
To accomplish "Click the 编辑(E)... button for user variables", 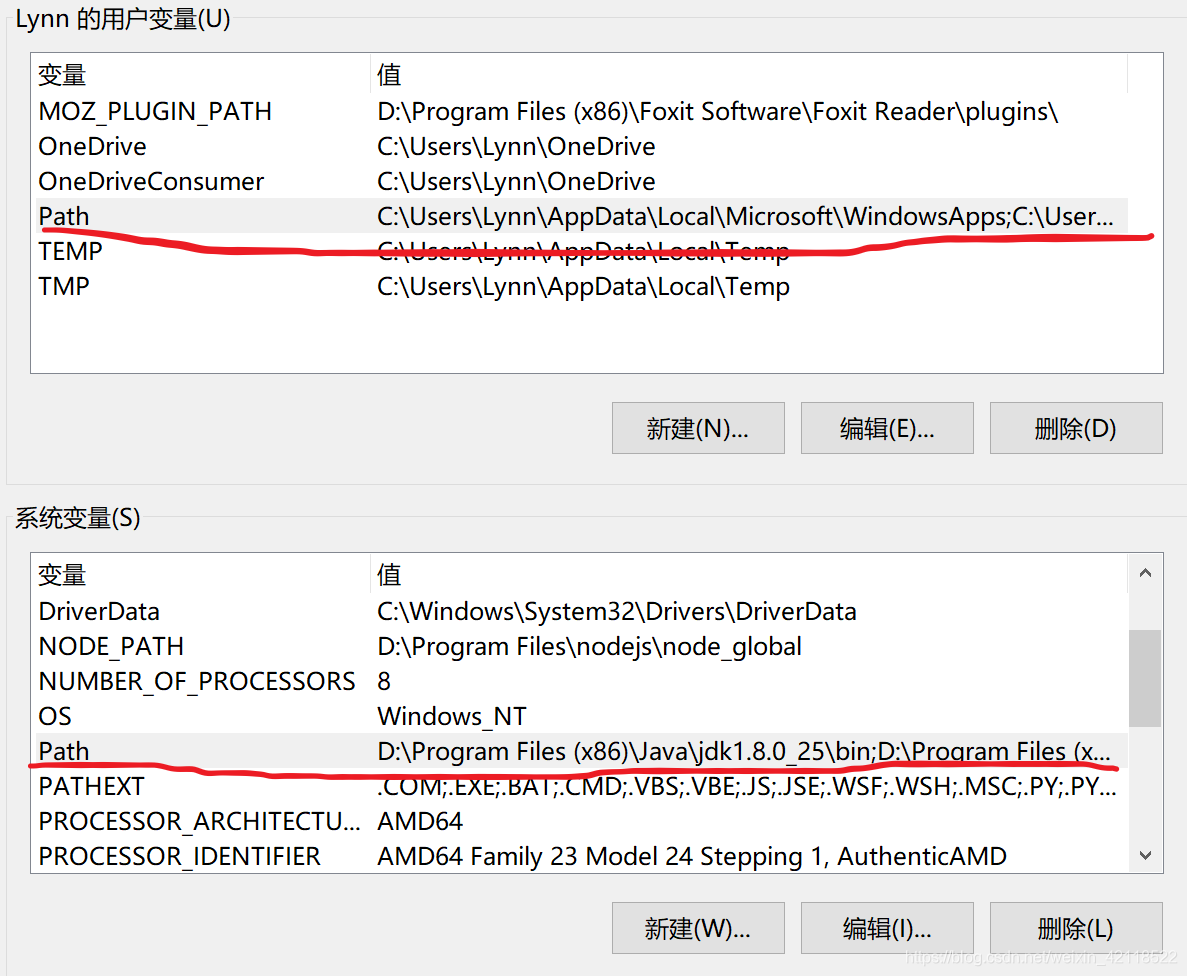I will tap(887, 429).
